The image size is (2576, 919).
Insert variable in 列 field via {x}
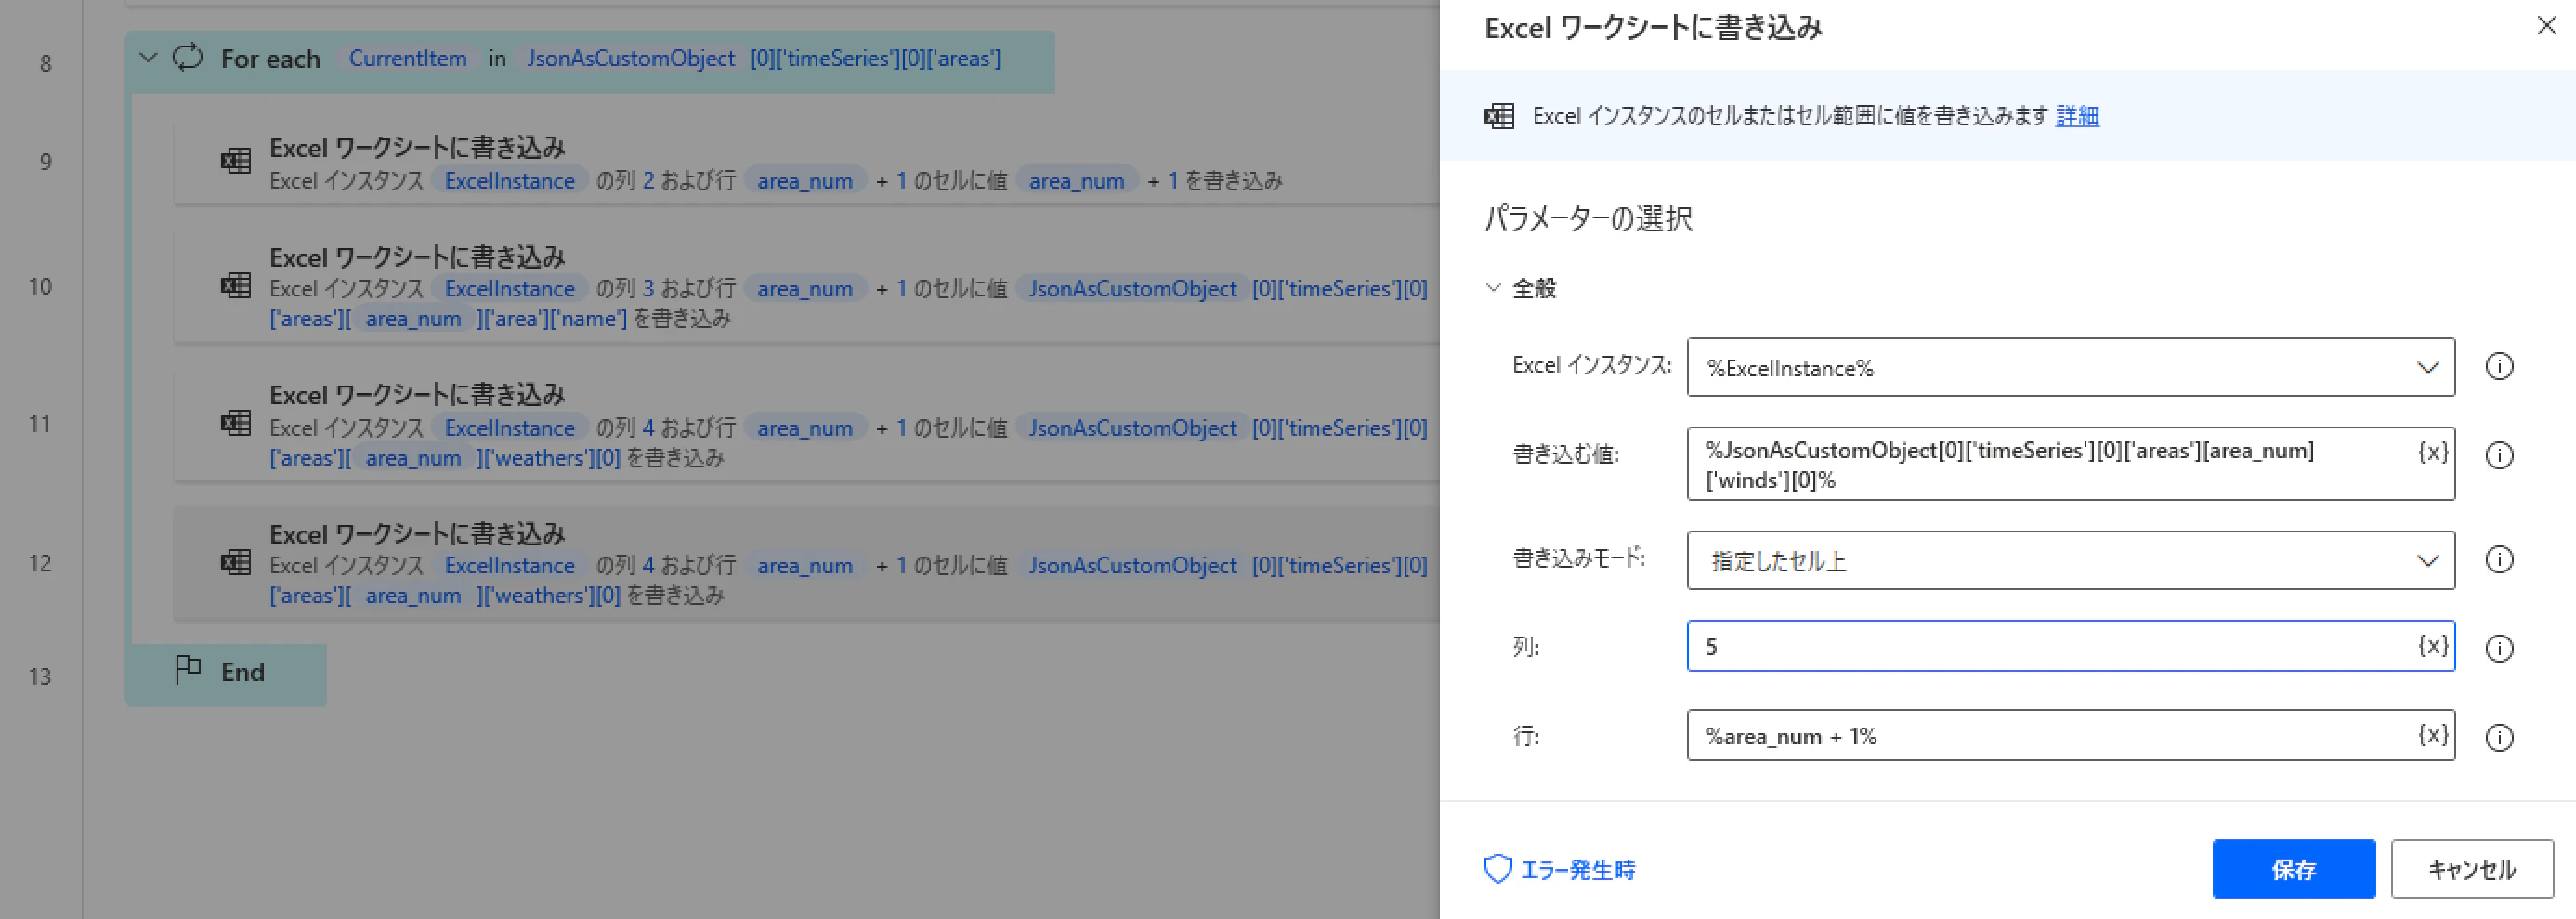[x=2433, y=646]
